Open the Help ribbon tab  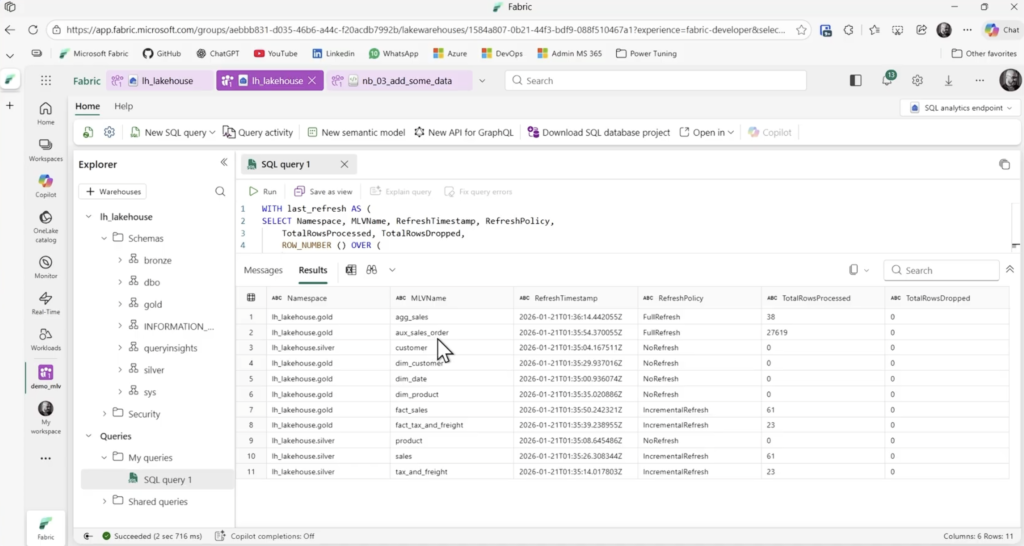123,106
